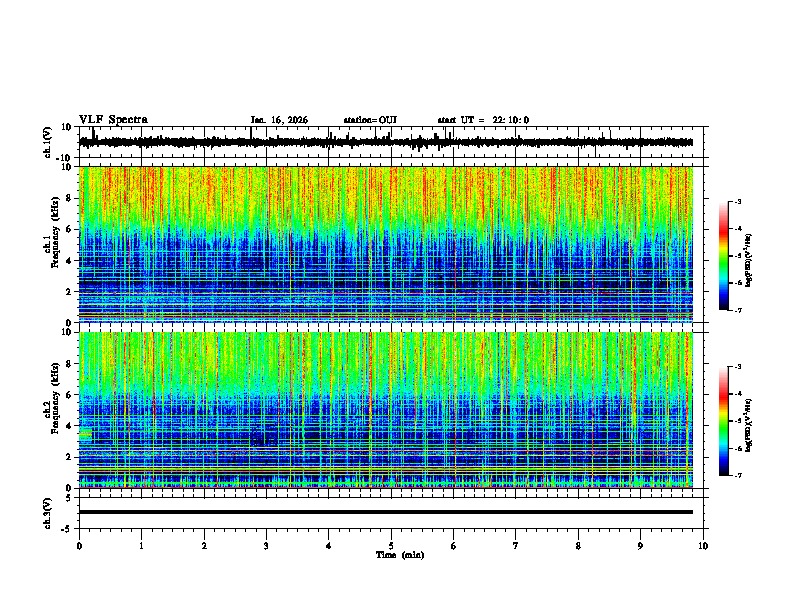Click time axis tick label "9"
This screenshot has width=792, height=612.
pos(640,546)
